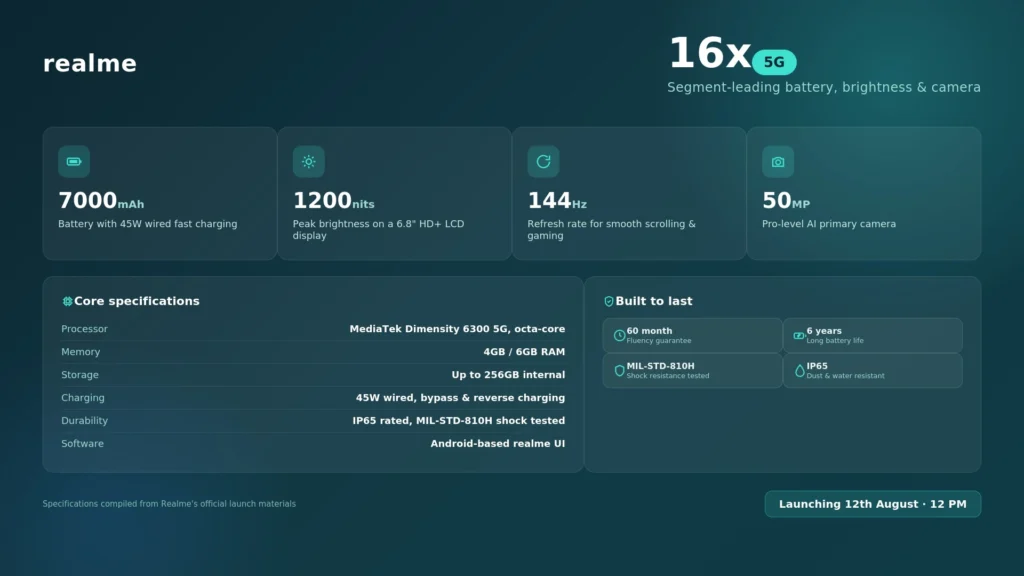Click the 'IP65' tile title
The height and width of the screenshot is (576, 1024).
(817, 366)
